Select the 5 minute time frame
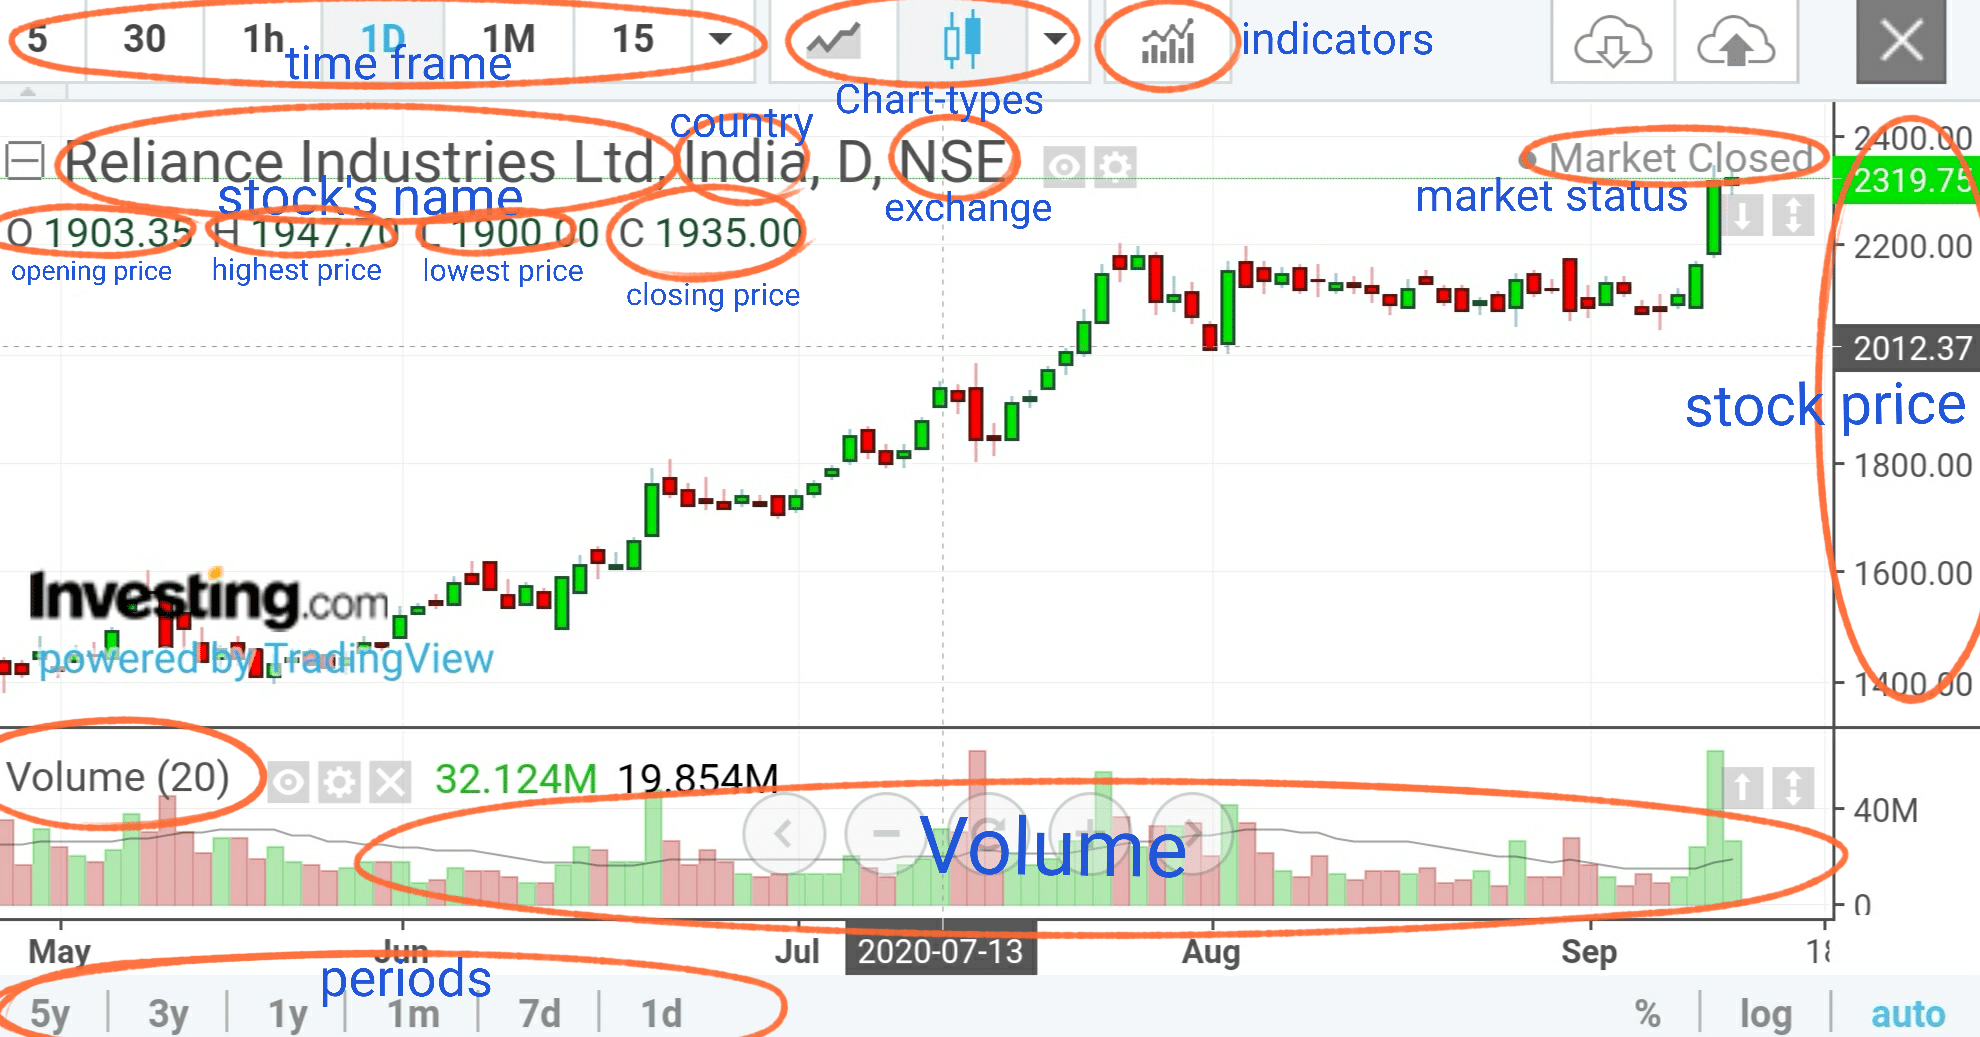This screenshot has height=1037, width=1980. 38,40
